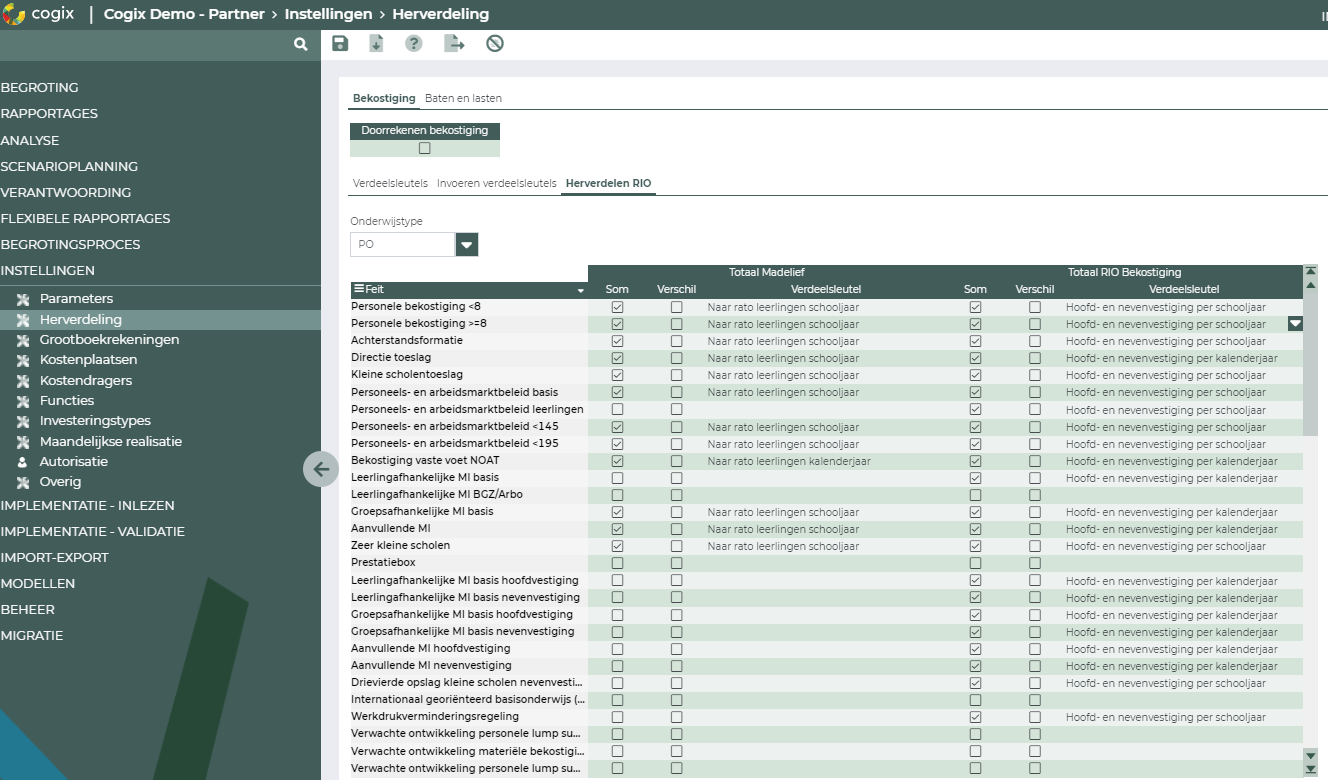Open Grootboekrekeningen settings page
Viewport: 1328px width, 780px height.
[x=110, y=340]
